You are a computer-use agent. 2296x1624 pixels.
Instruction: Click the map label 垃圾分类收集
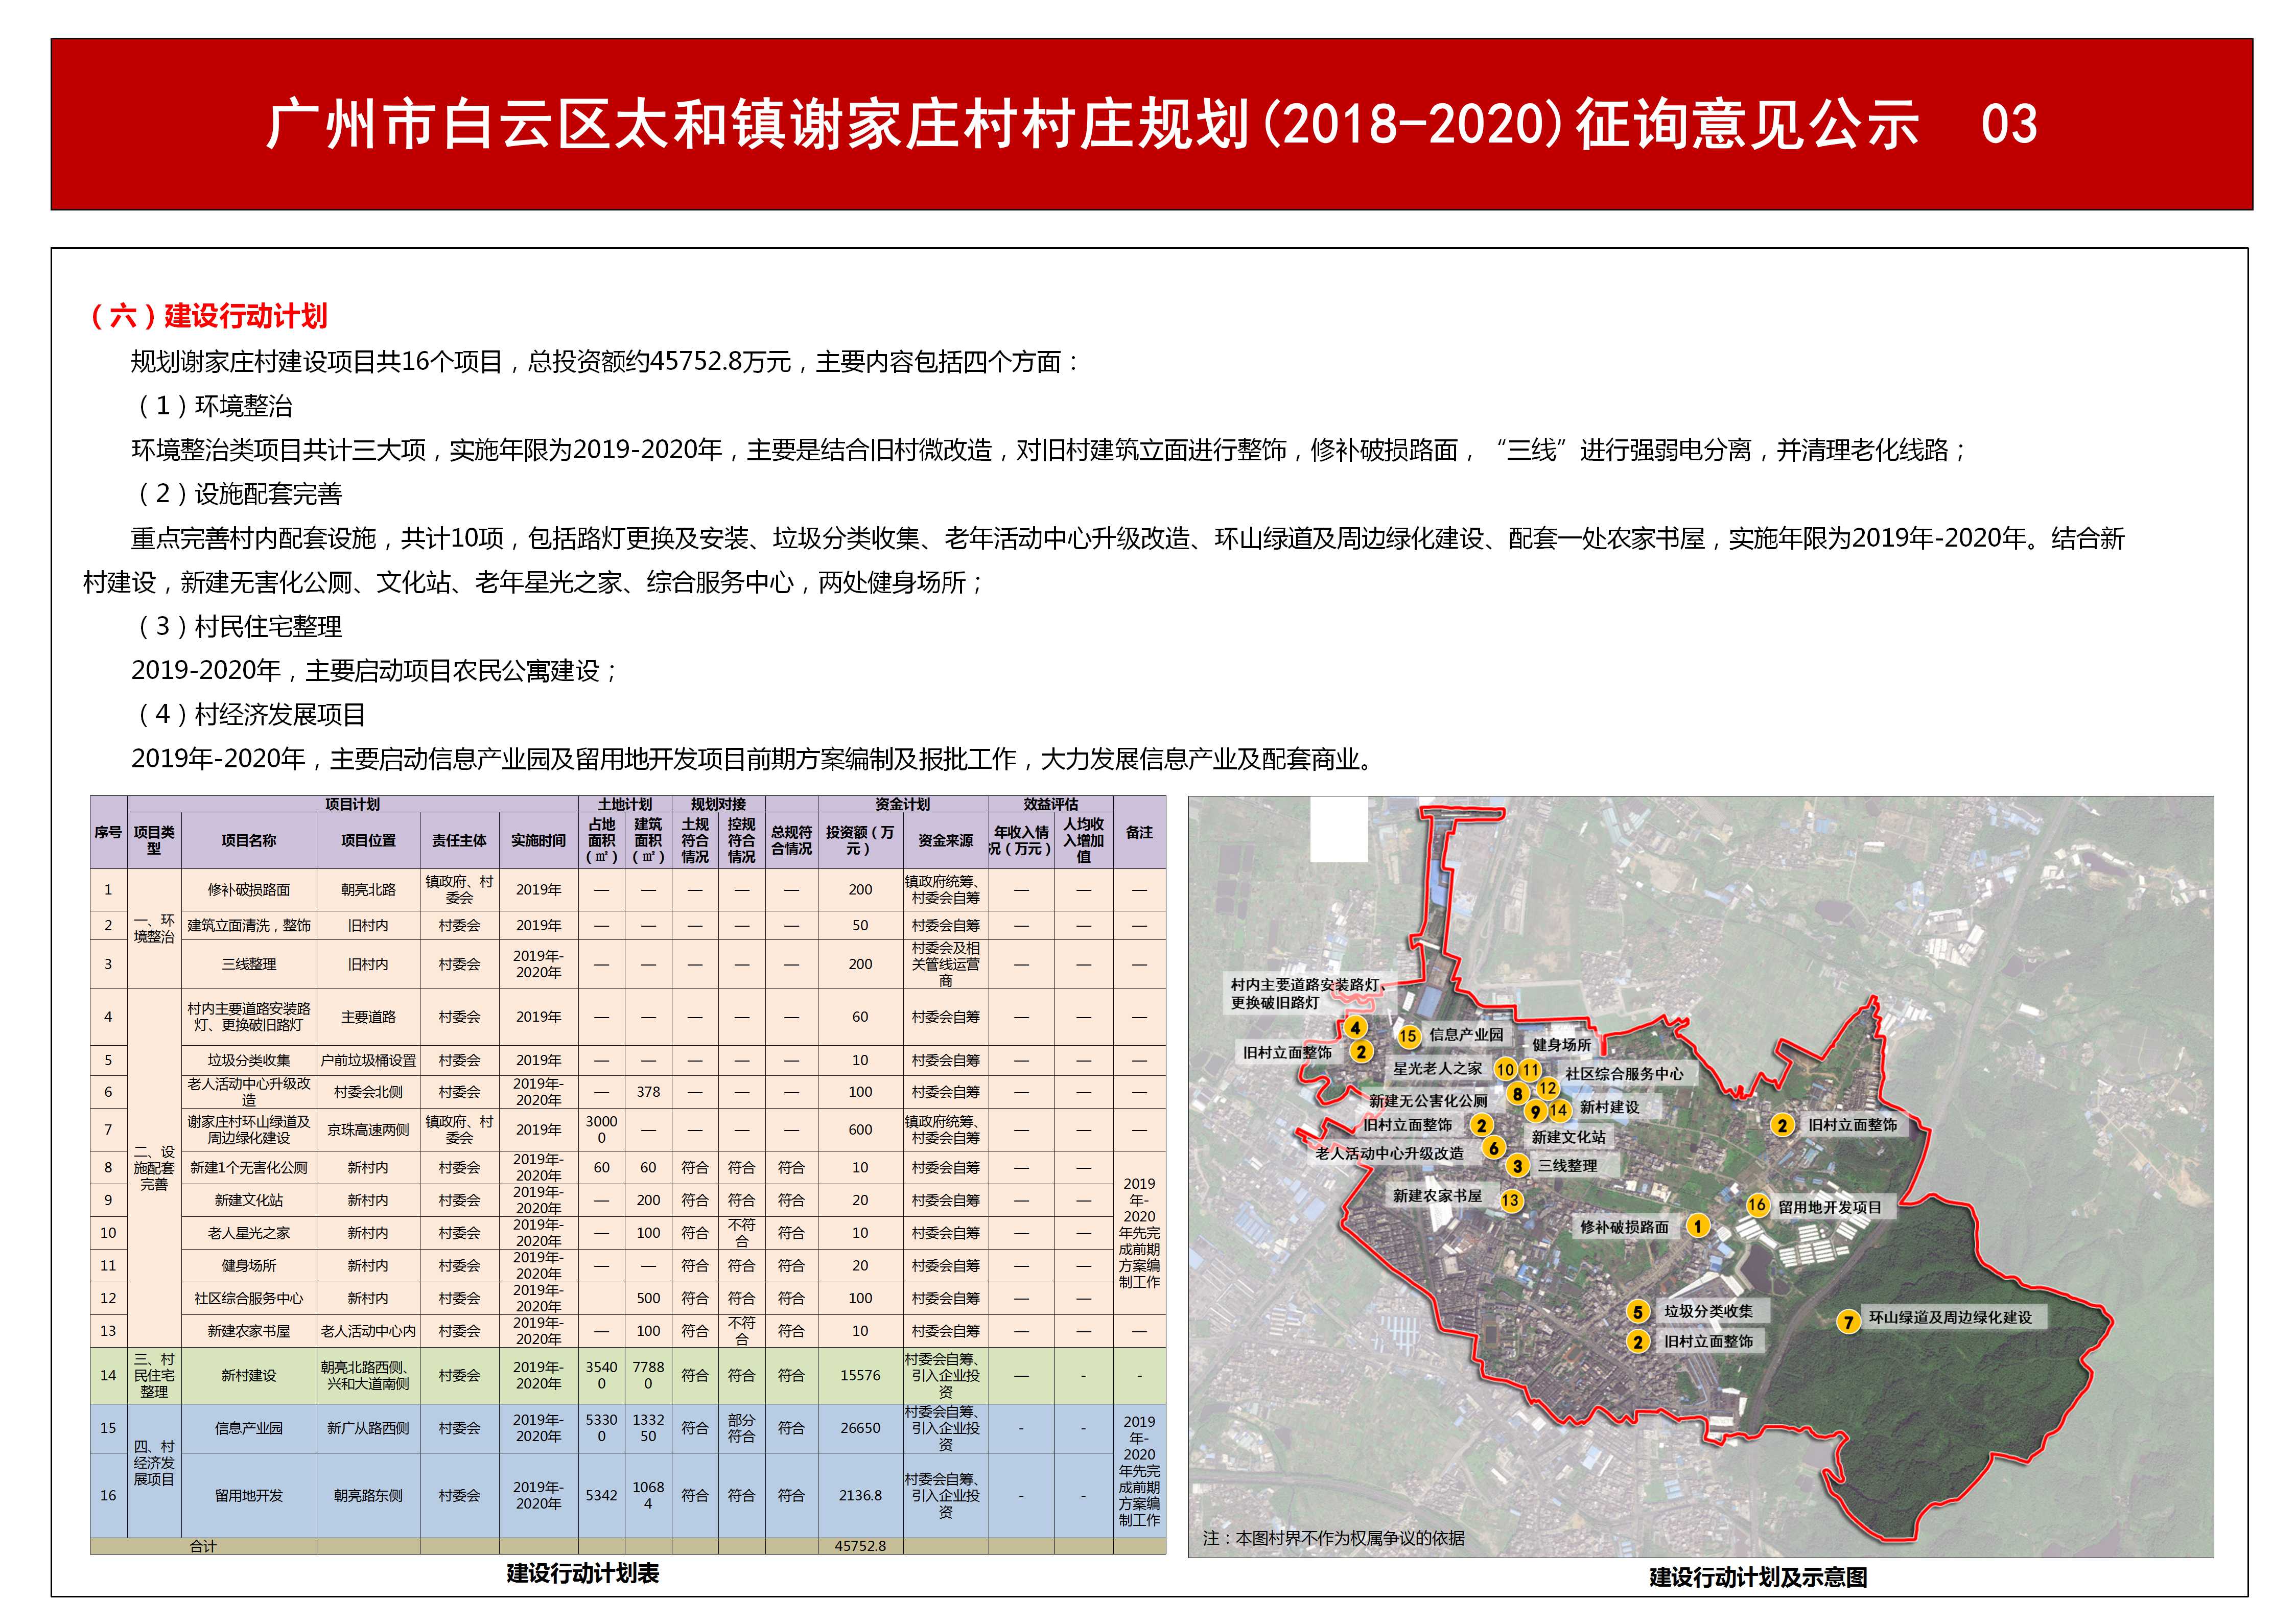[1708, 1312]
